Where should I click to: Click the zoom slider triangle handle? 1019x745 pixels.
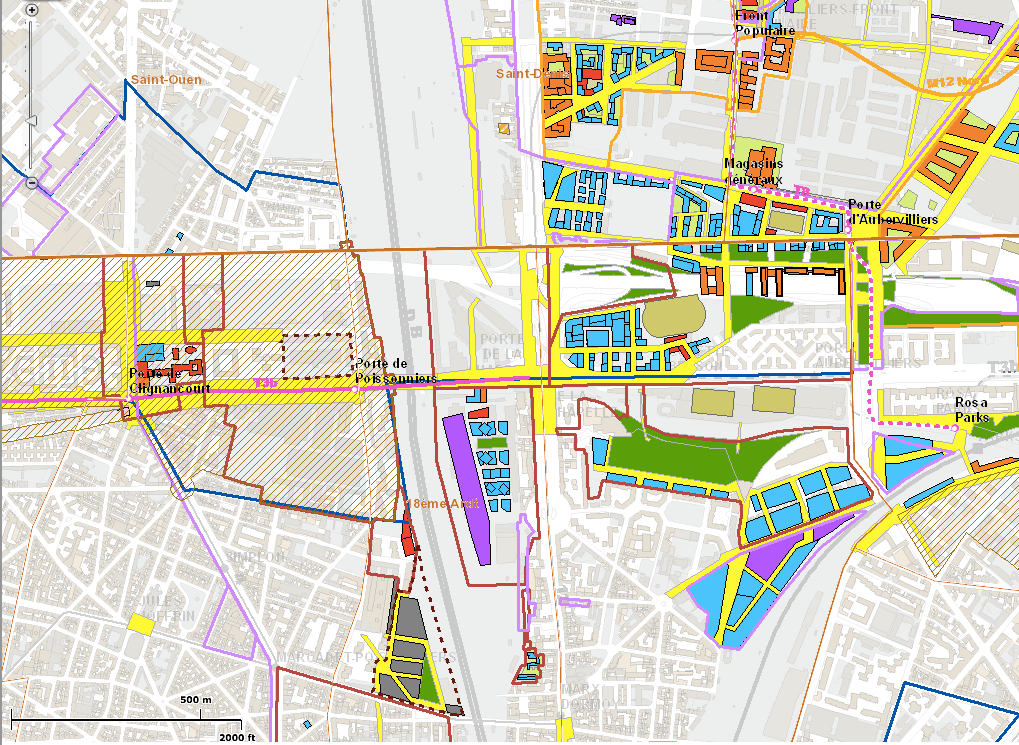[30, 121]
